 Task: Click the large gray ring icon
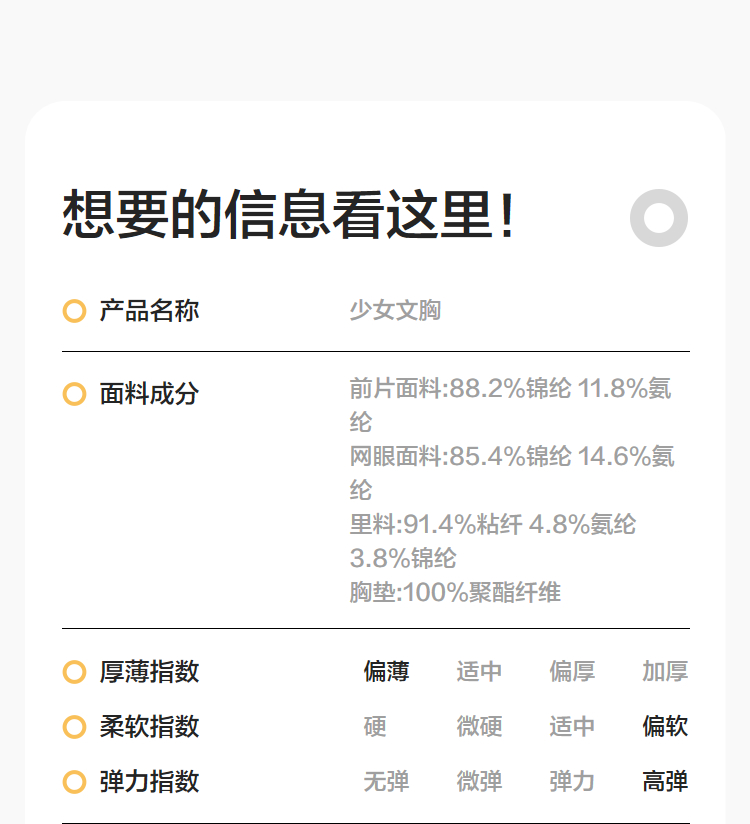click(x=659, y=217)
